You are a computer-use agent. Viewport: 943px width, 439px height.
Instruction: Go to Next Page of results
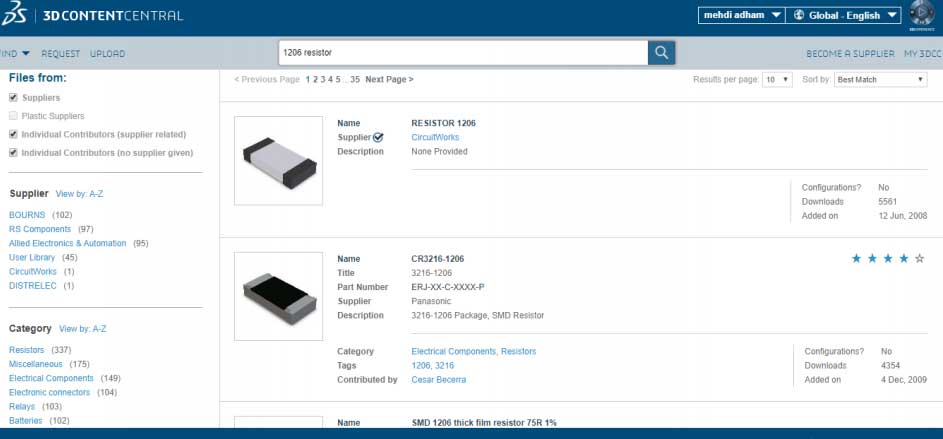(x=389, y=79)
